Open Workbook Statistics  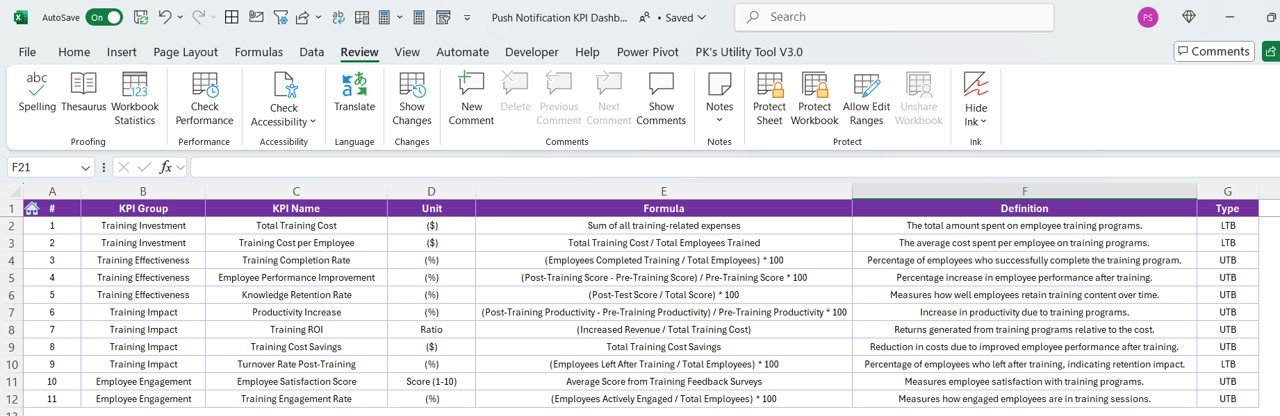(x=135, y=98)
